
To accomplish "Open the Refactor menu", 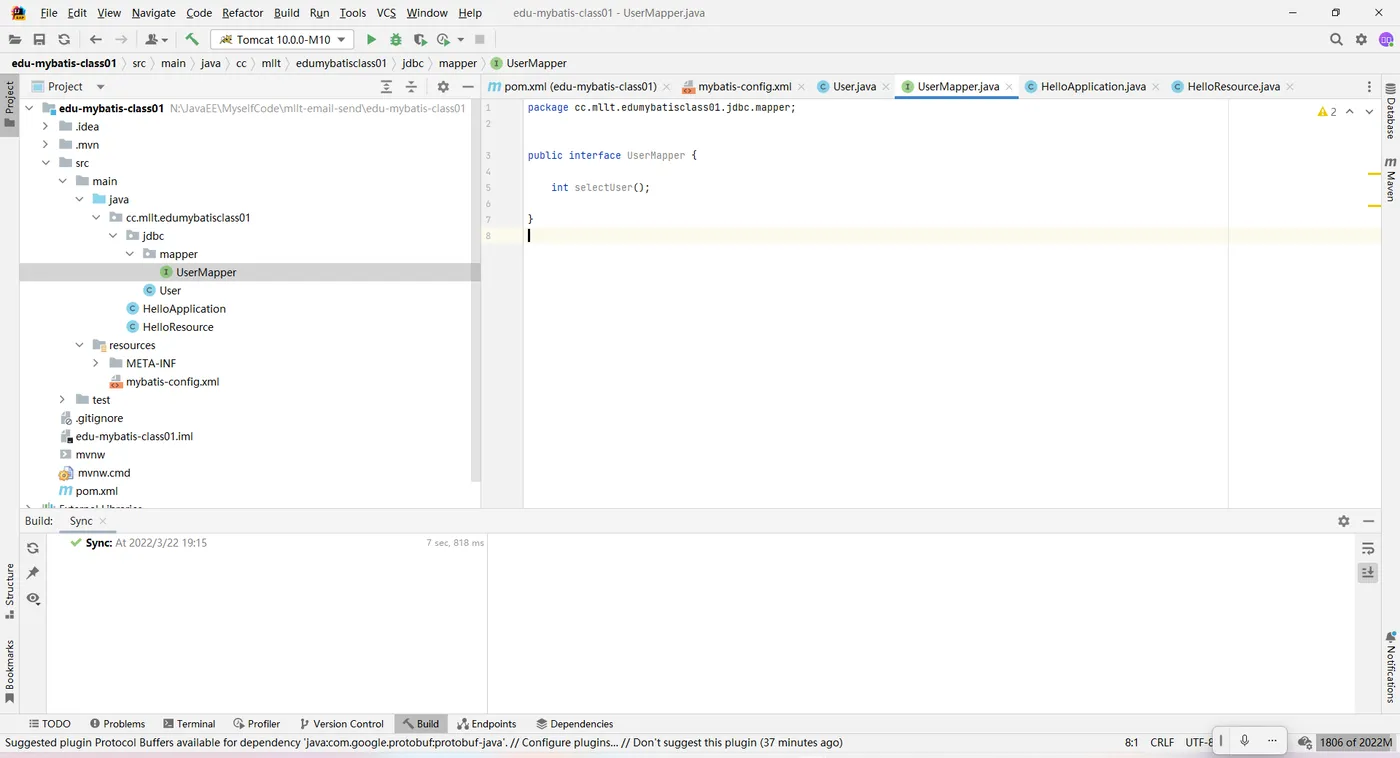I will (243, 13).
